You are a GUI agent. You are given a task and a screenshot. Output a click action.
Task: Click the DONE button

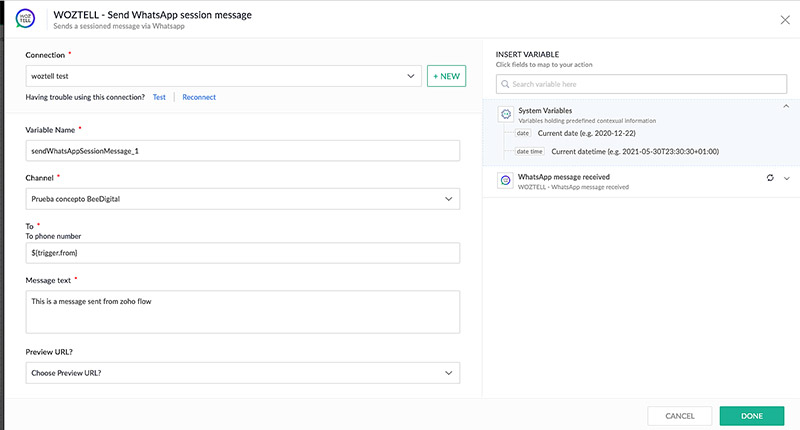(752, 416)
